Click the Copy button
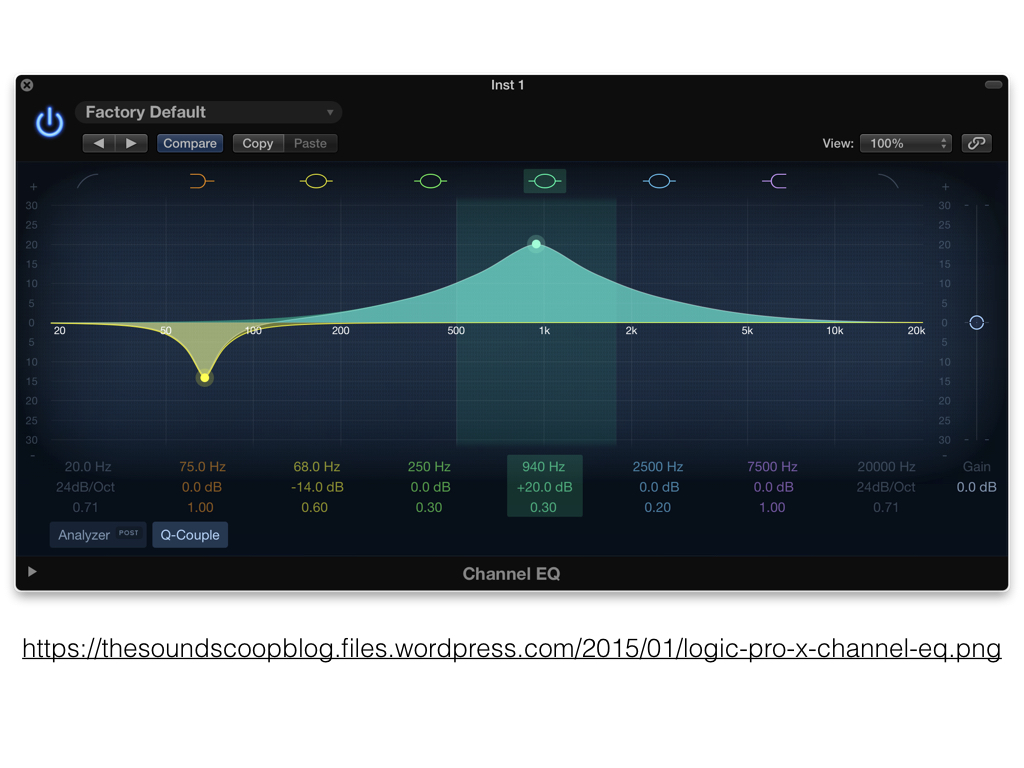Screen dimensions: 1024x768 258,143
